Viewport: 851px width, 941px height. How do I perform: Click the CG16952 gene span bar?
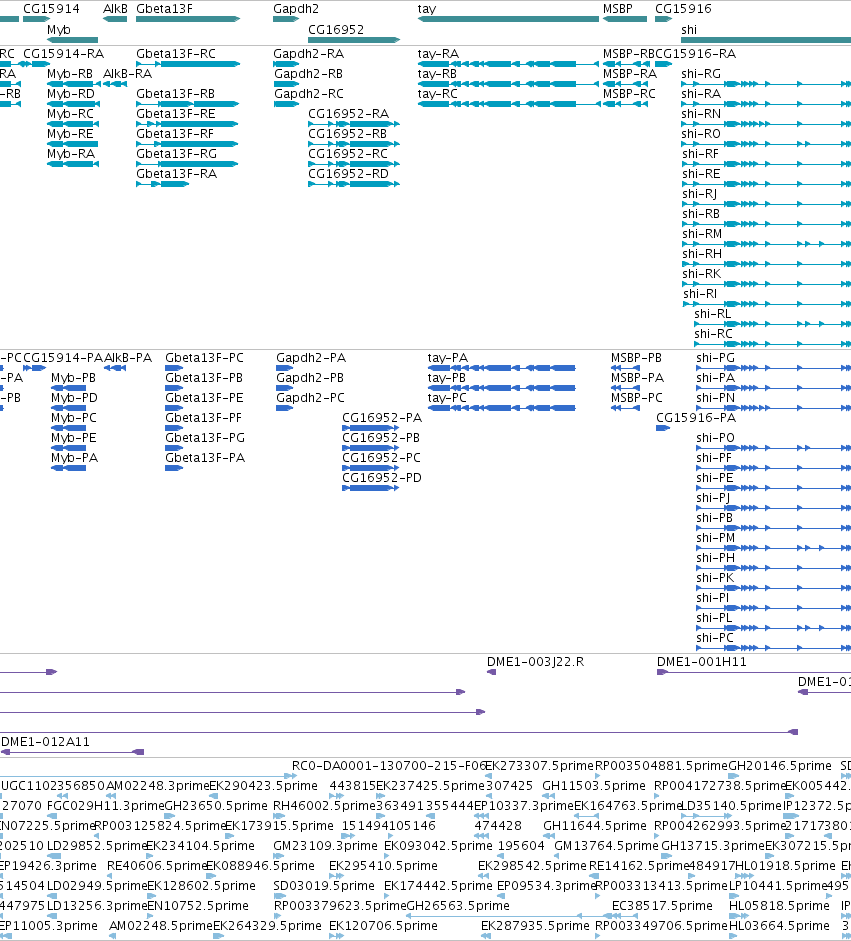(x=354, y=40)
